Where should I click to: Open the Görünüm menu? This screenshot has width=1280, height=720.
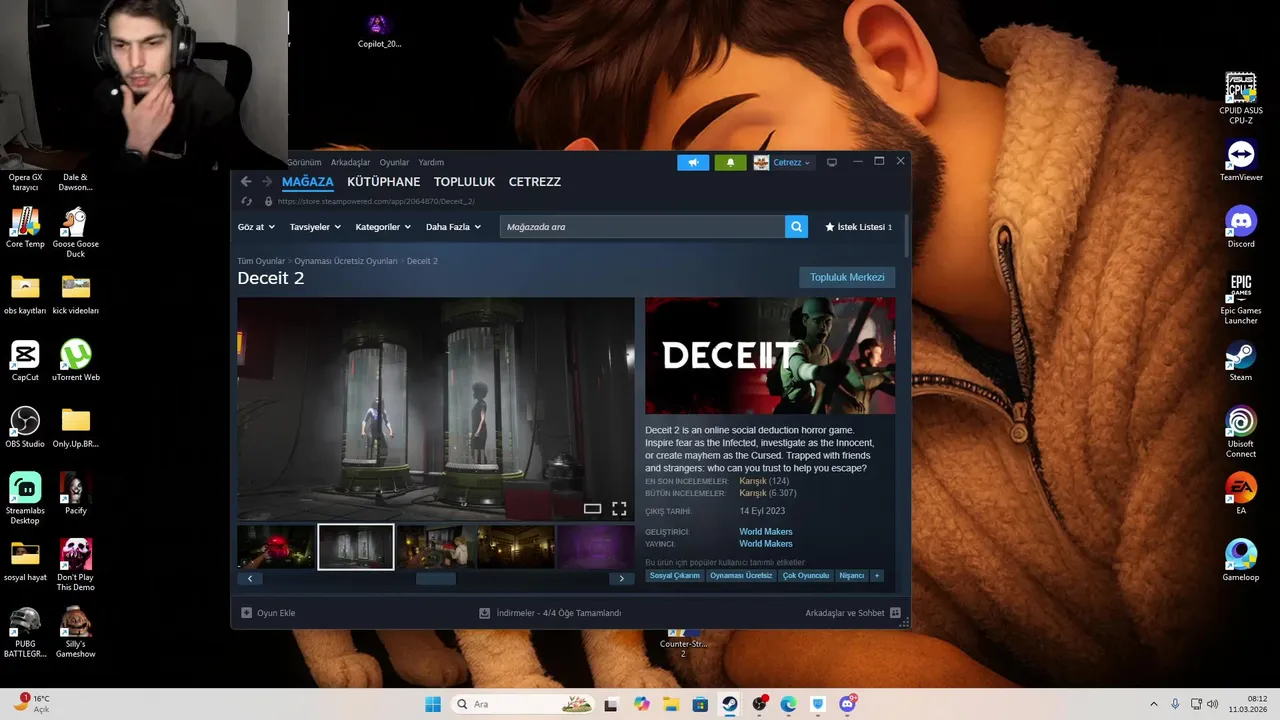304,162
